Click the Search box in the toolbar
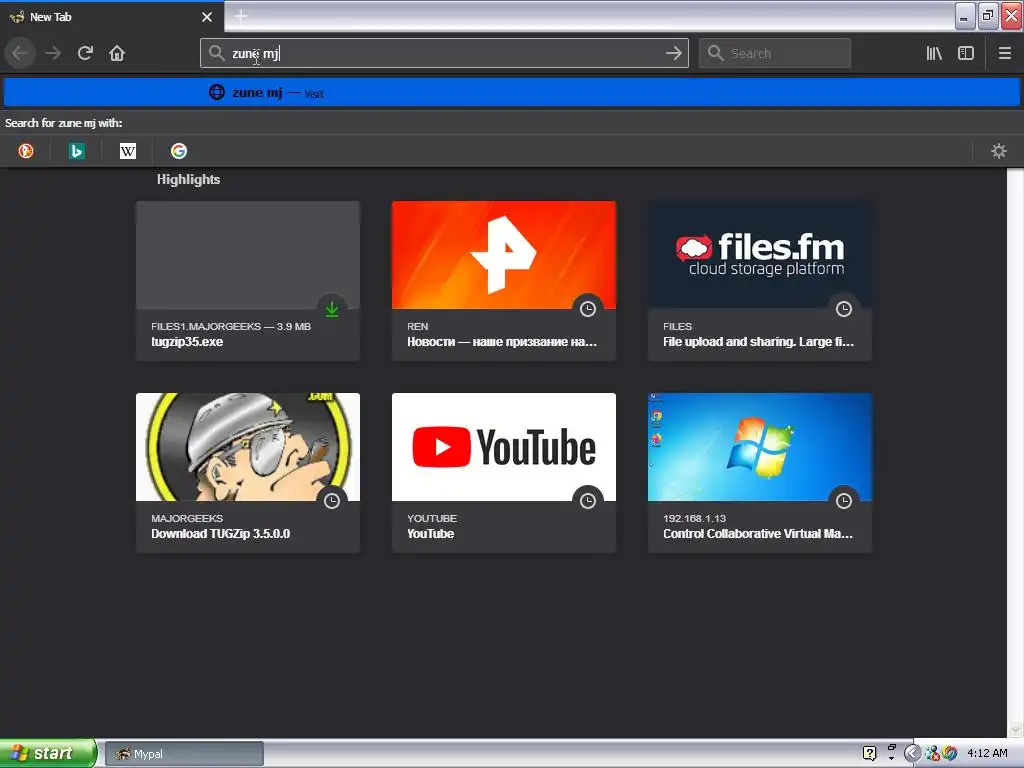Image resolution: width=1024 pixels, height=768 pixels. [x=775, y=53]
